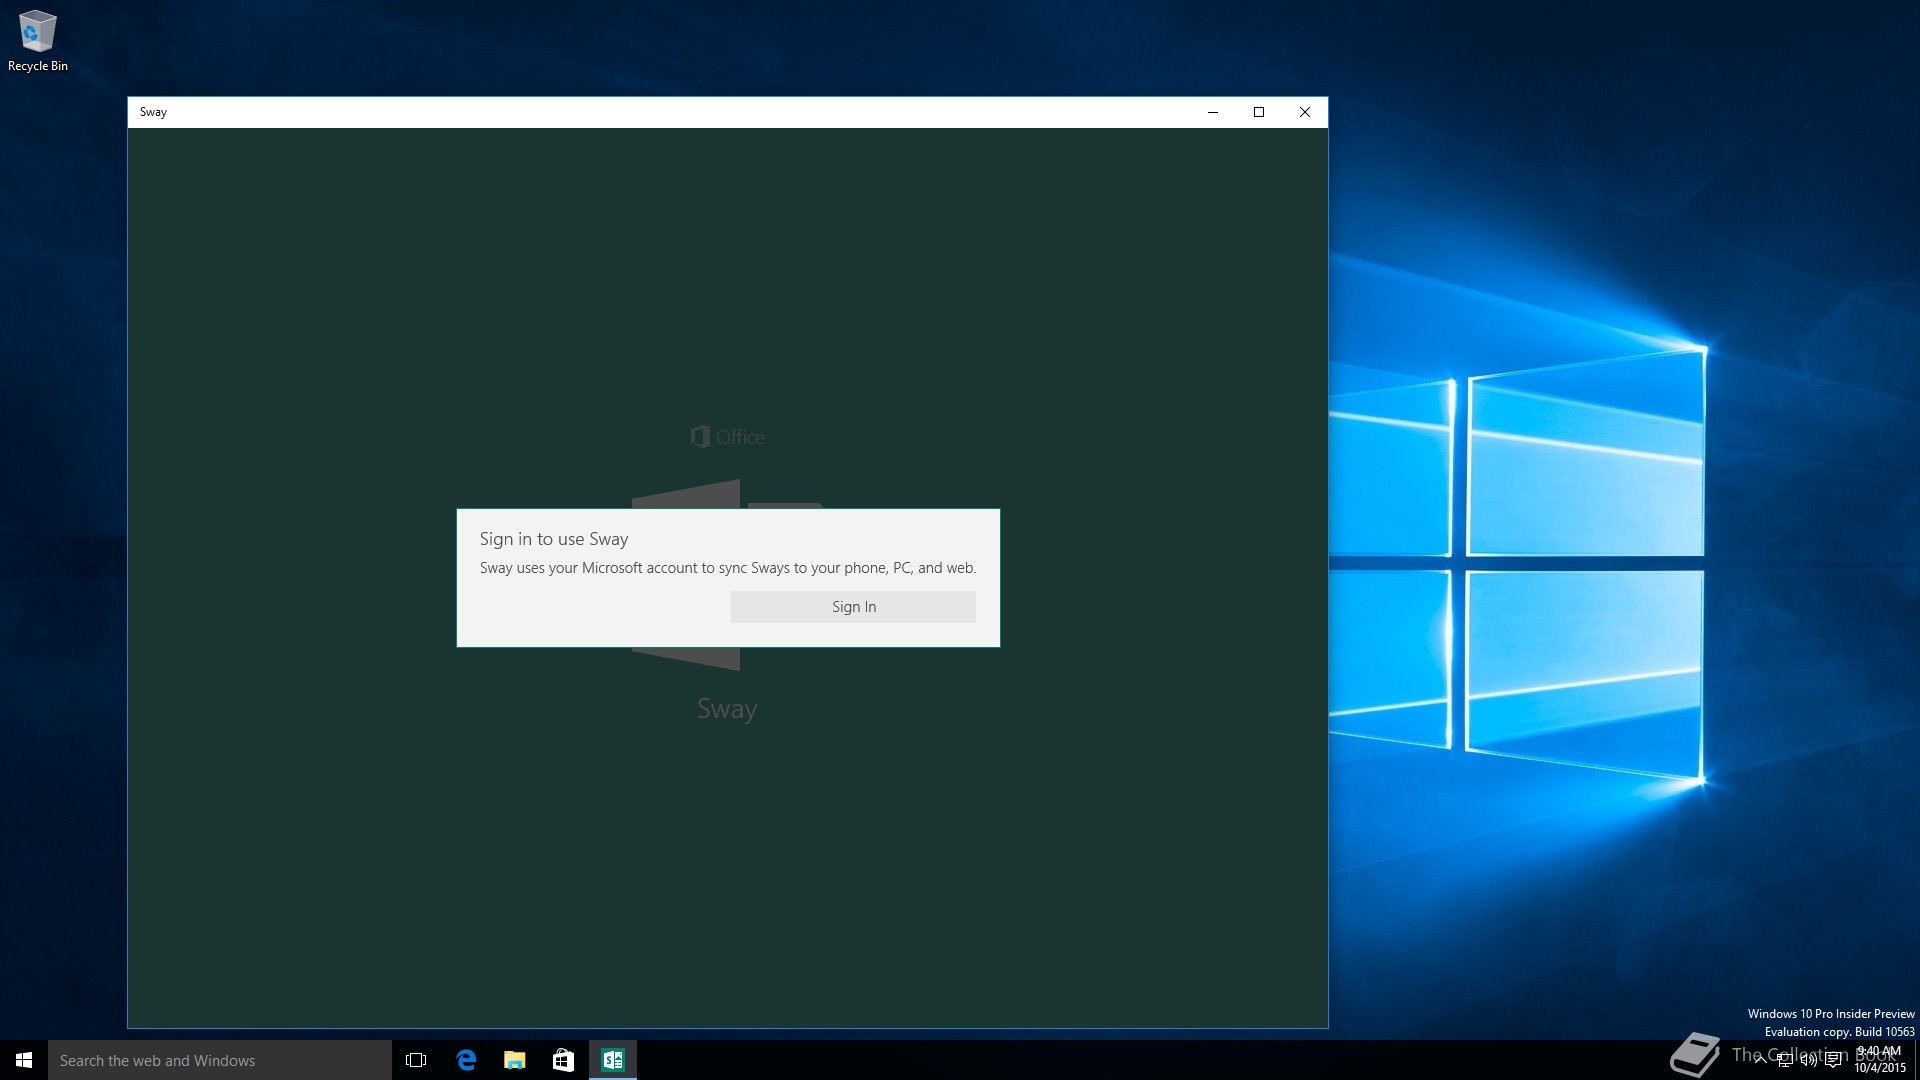Expand the hidden tray icons chevron
This screenshot has width=1920, height=1080.
(x=1760, y=1060)
